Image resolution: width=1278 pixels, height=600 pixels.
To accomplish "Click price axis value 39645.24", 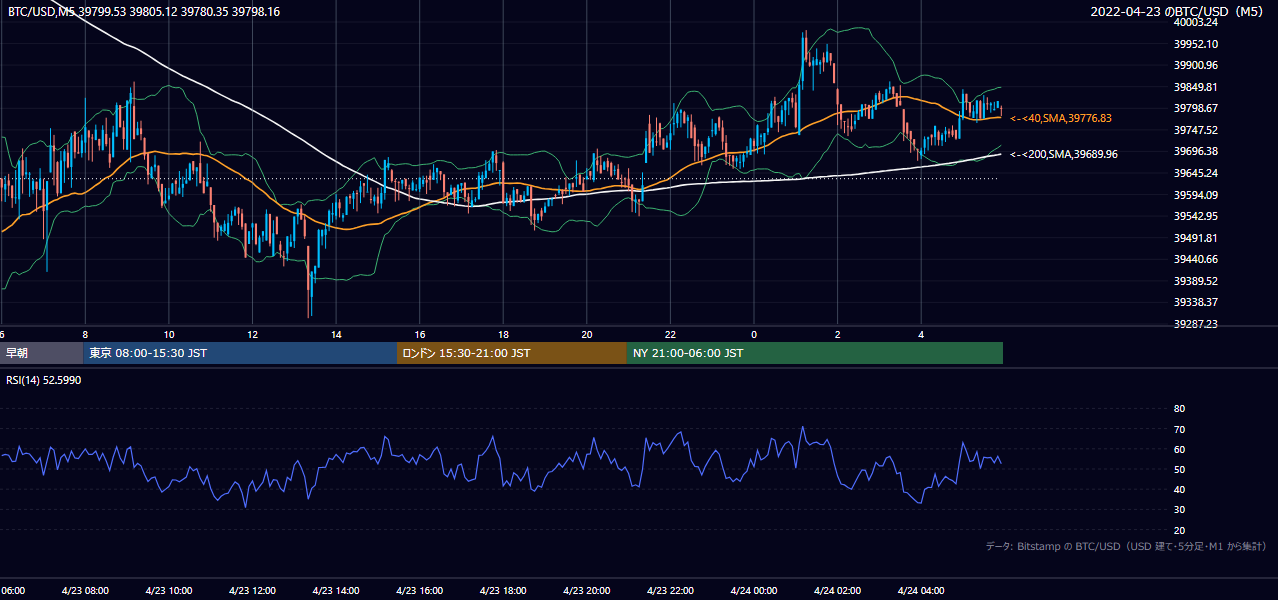I will tap(1195, 173).
